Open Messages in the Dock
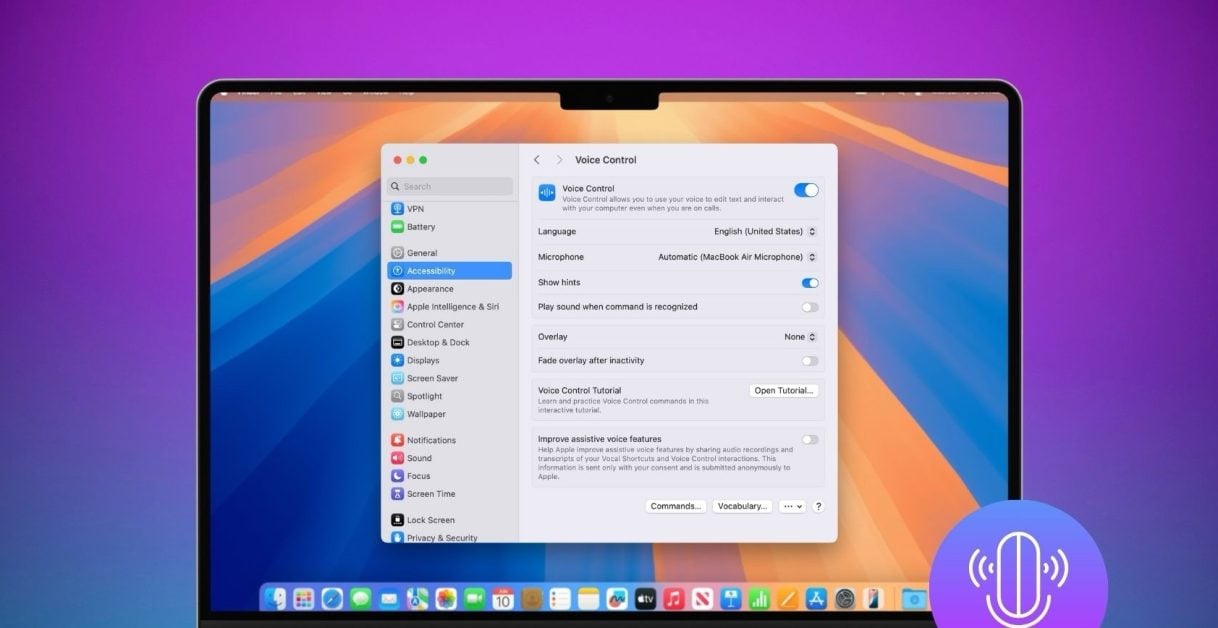Viewport: 1218px width, 628px height. click(361, 599)
